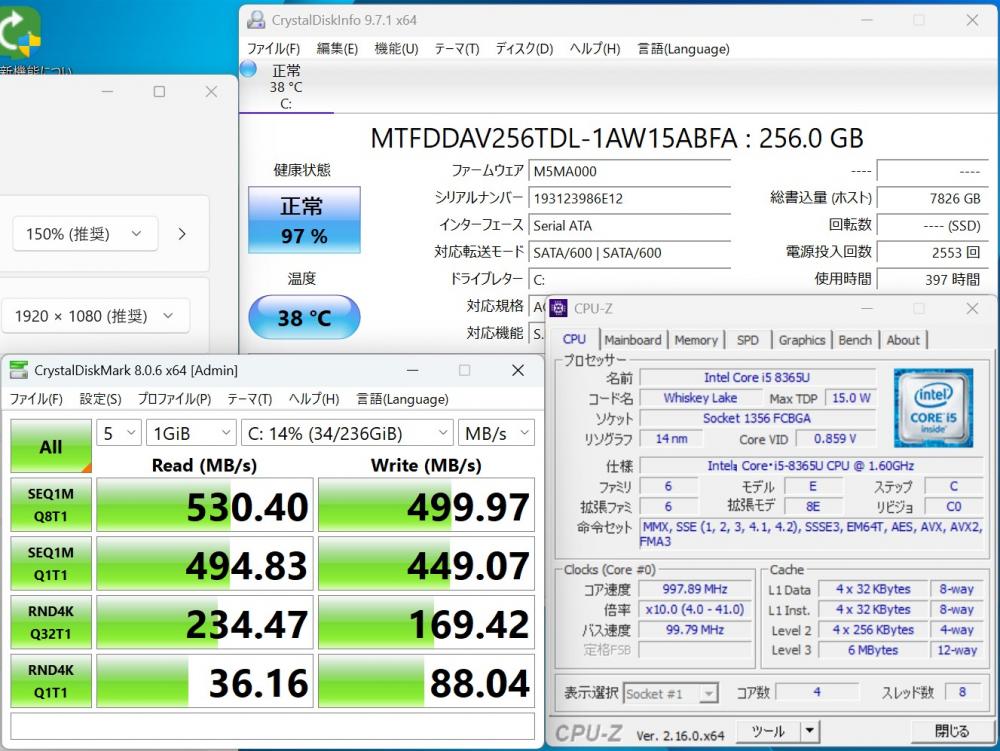1000x751 pixels.
Task: Run all benchmarks with the All button
Action: (x=51, y=446)
